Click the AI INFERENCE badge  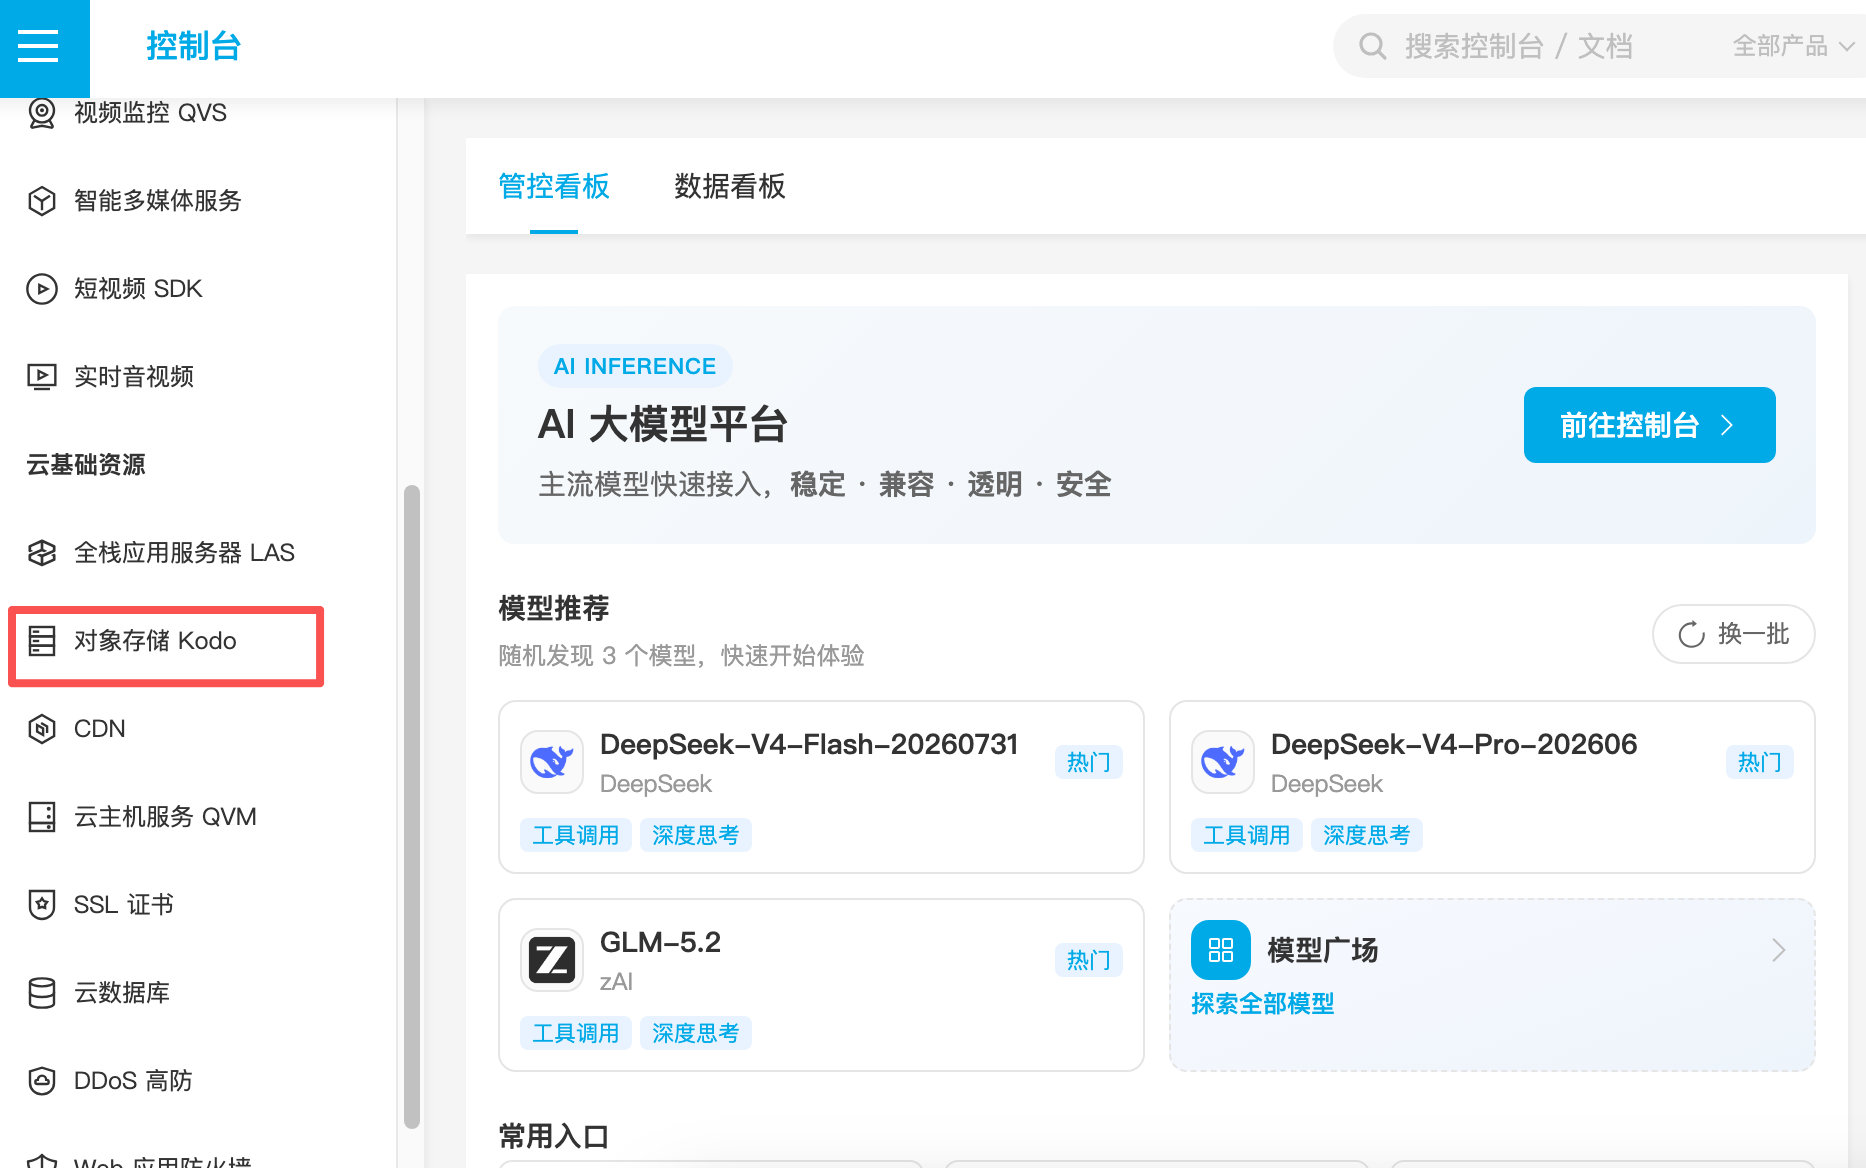[635, 366]
